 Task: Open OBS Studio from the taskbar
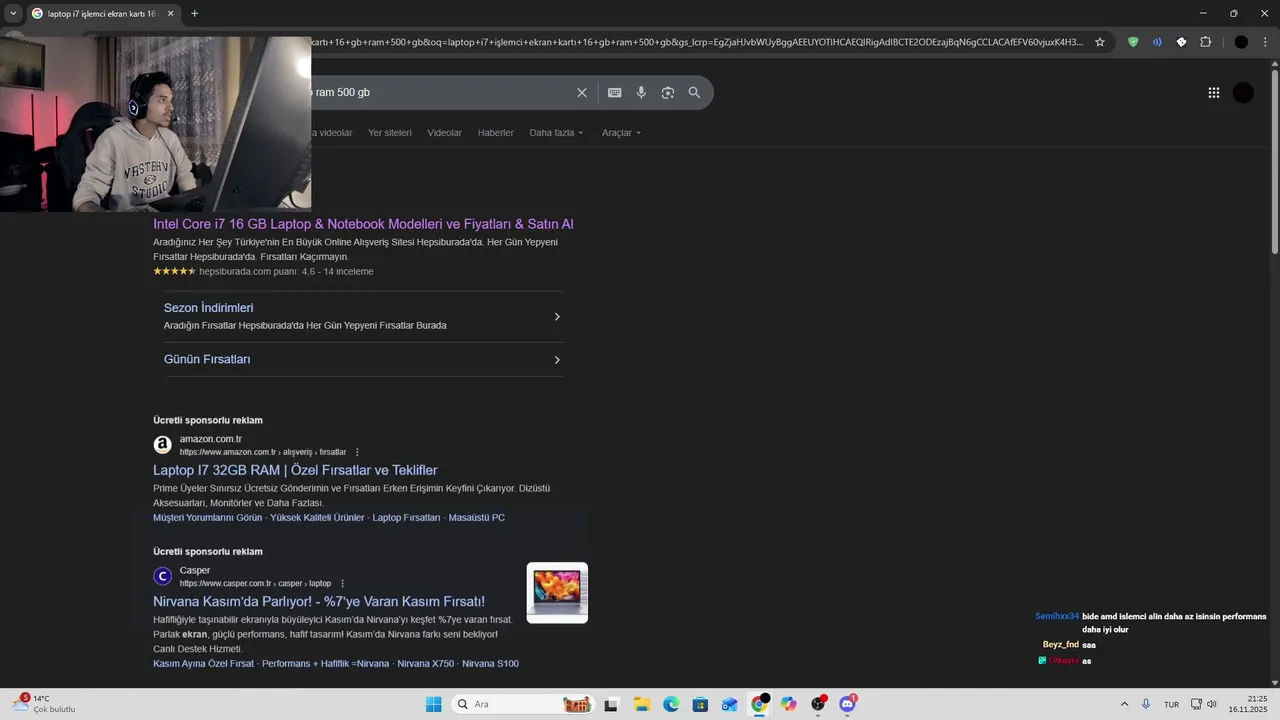point(819,704)
